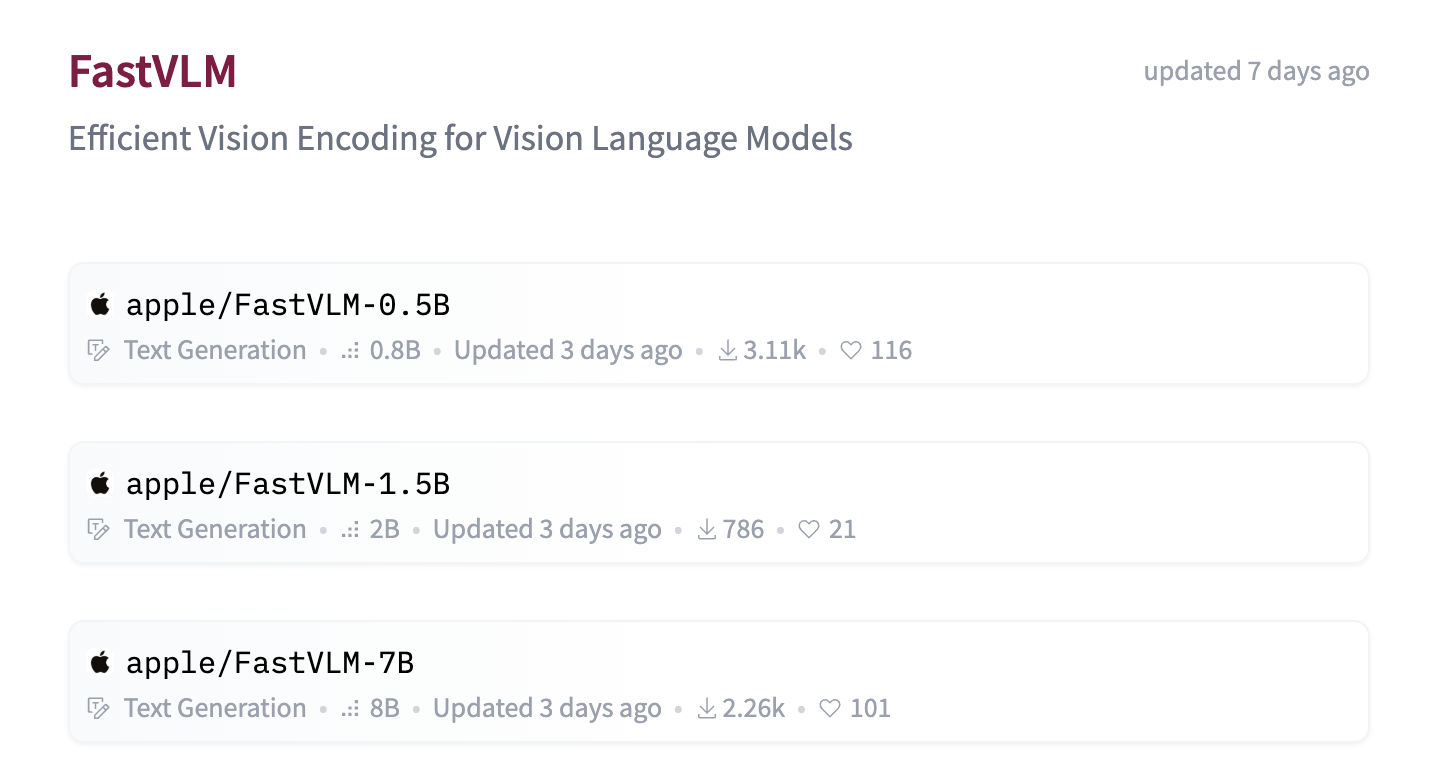This screenshot has width=1432, height=770.
Task: Click the download icon next to 3.11k
Action: click(728, 350)
